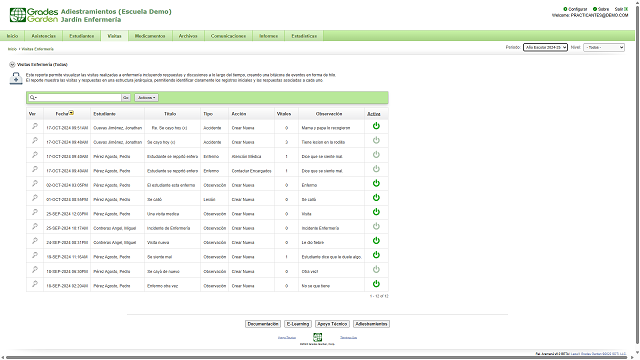Viewport: 640px width, 360px height.
Task: Click the nurse report icon beside description
Action: coord(16,78)
